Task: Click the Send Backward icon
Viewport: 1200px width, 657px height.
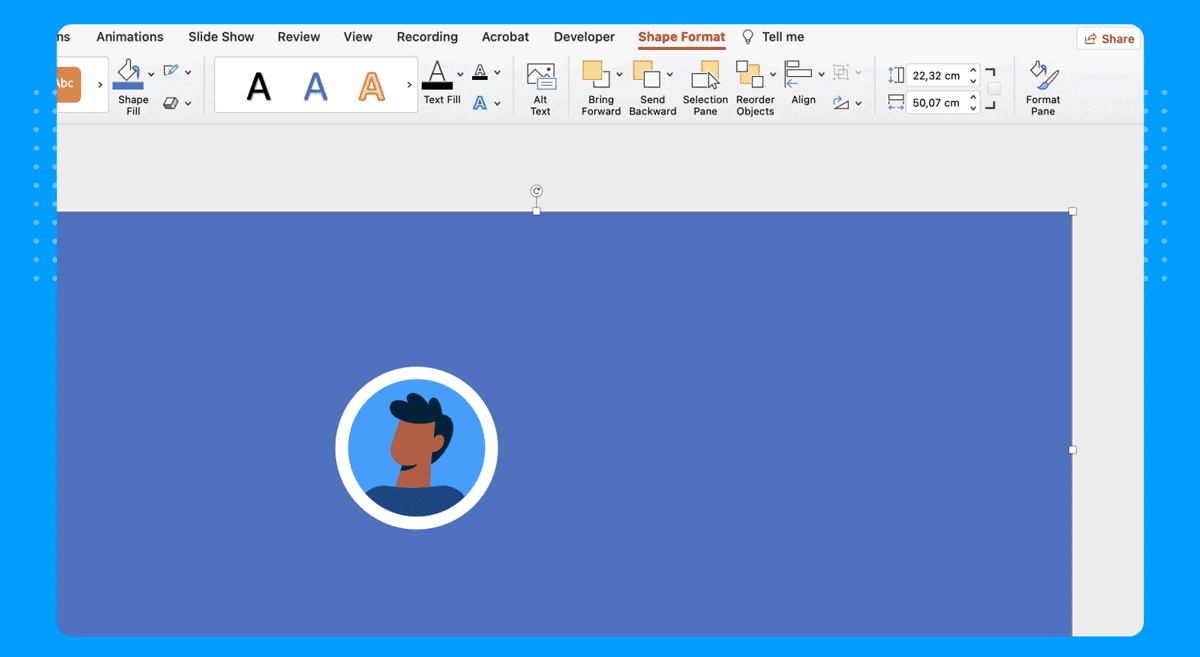Action: [x=647, y=75]
